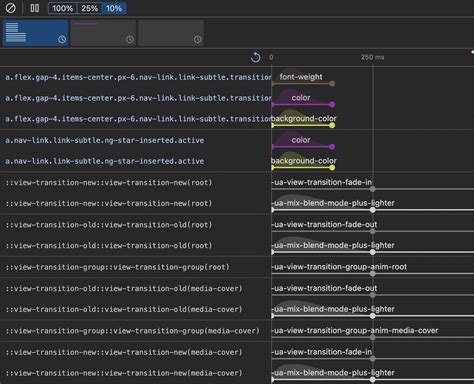
Task: Select the font-weight transition bar
Action: click(x=302, y=83)
